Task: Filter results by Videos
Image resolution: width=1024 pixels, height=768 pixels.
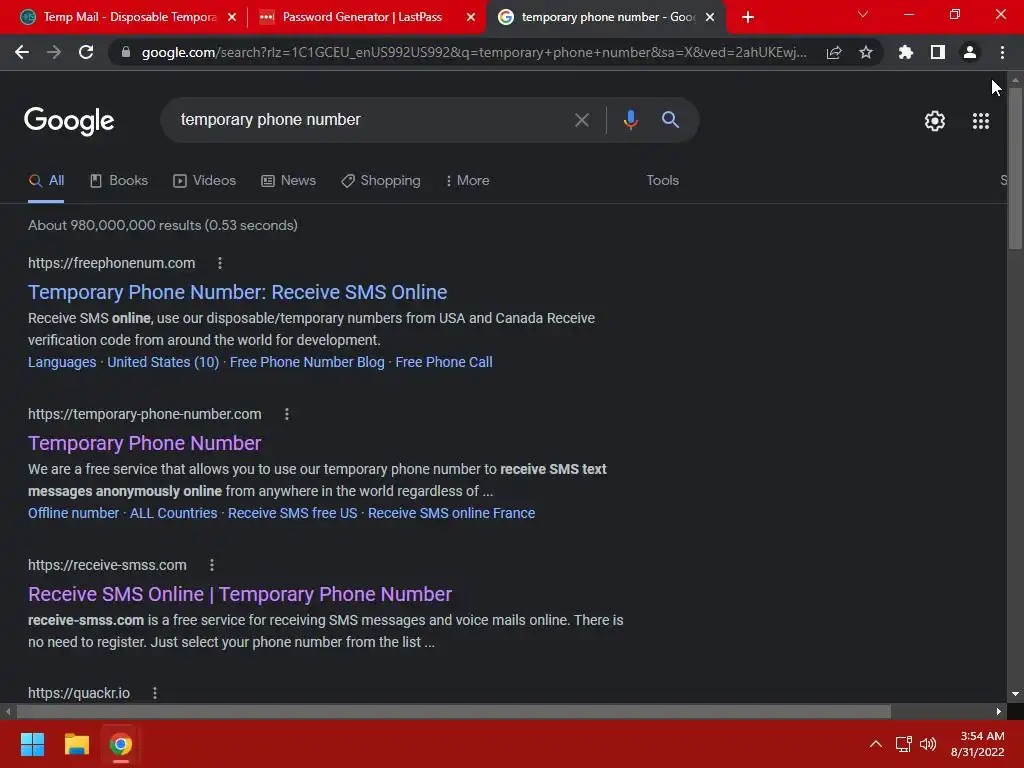Action: (204, 180)
